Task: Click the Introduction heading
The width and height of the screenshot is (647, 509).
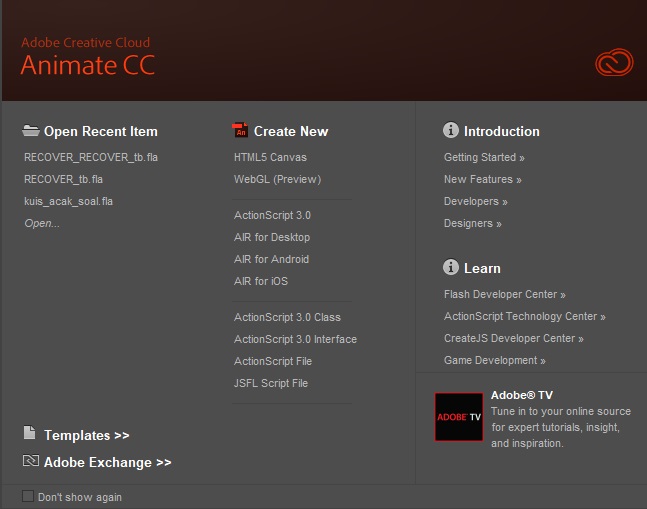Action: [x=501, y=131]
